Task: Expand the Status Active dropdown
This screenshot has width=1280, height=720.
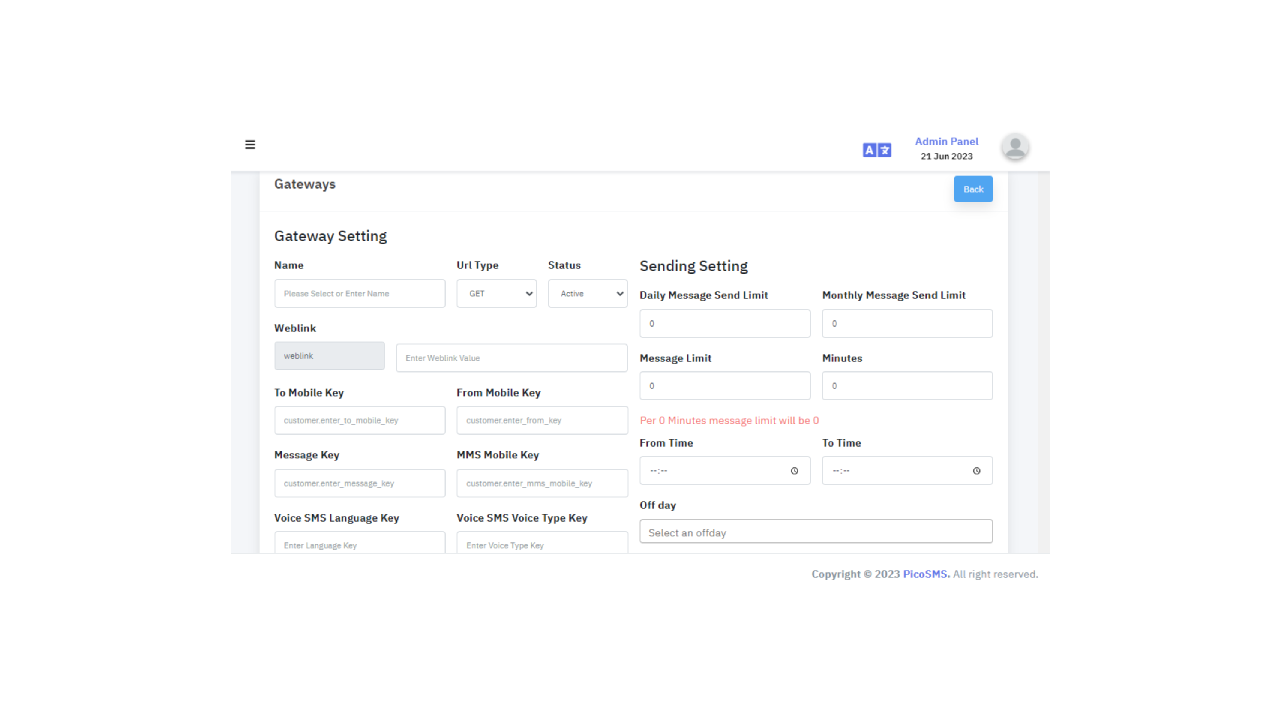Action: point(587,294)
